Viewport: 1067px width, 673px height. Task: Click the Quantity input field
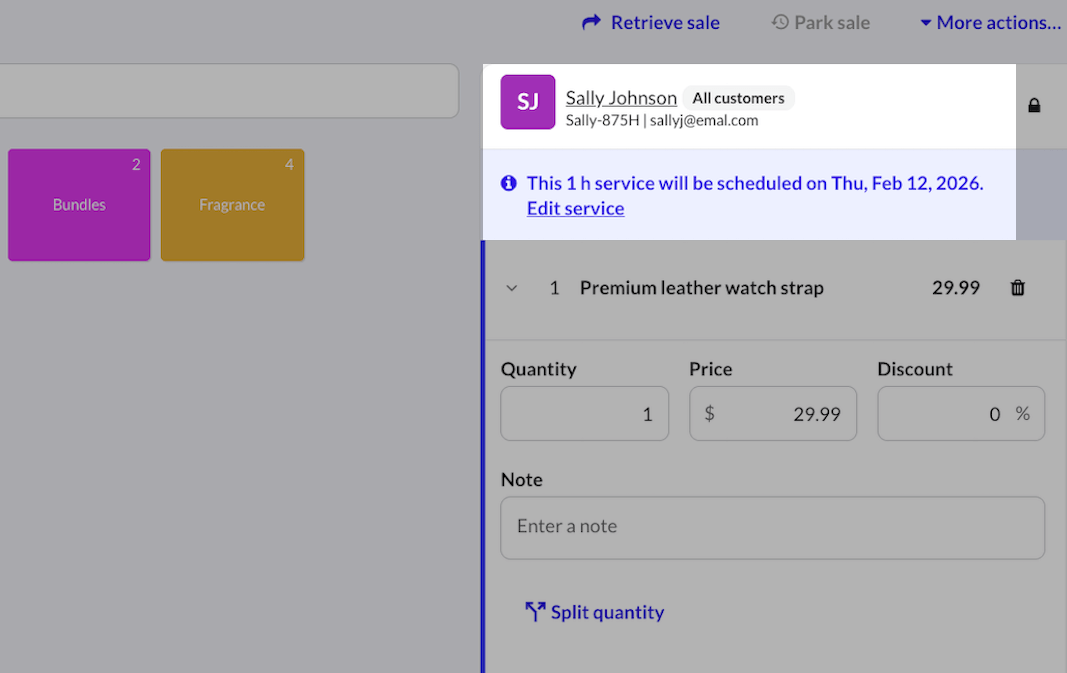[x=585, y=414]
